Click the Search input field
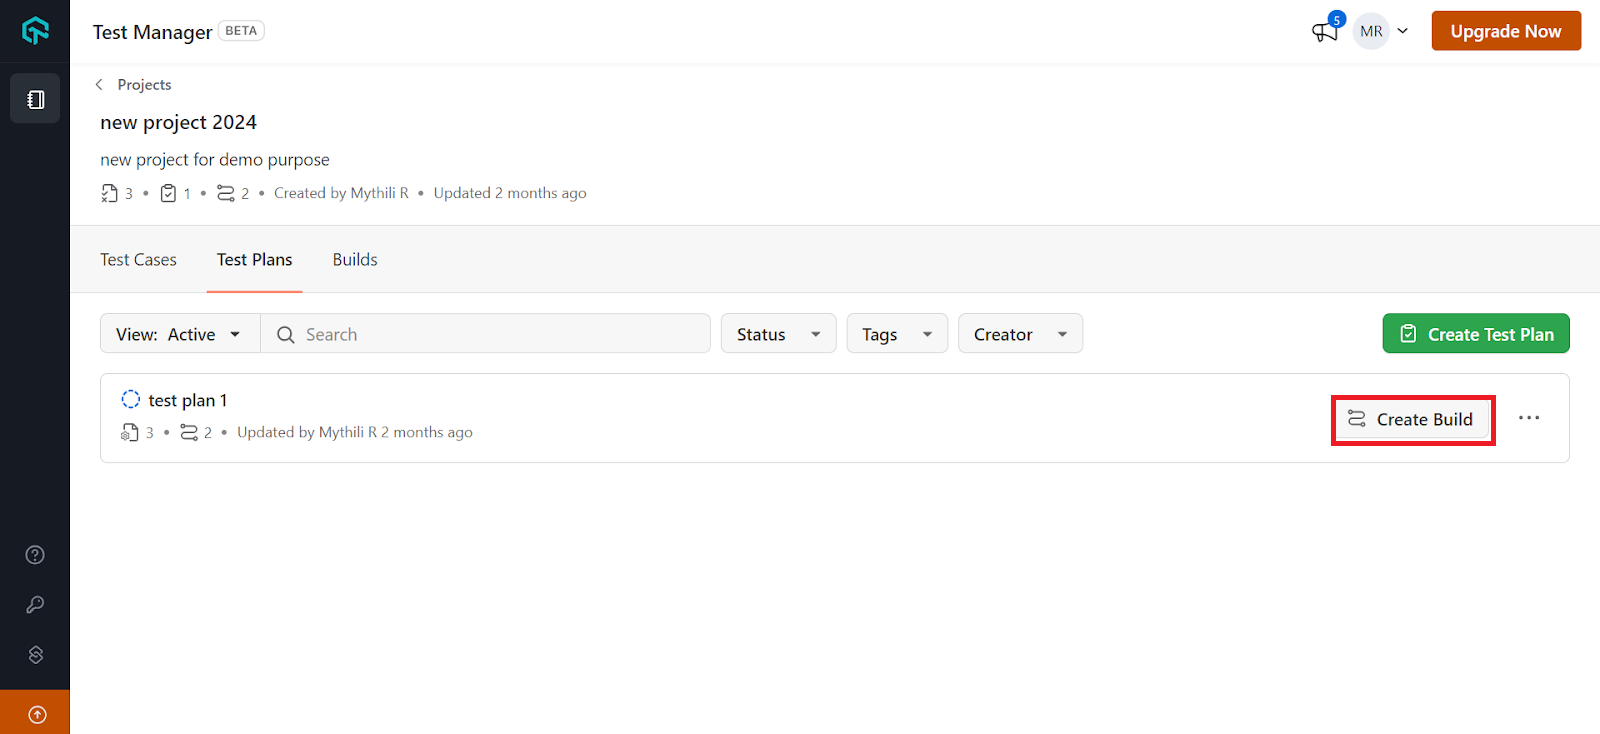1600x734 pixels. tap(485, 334)
